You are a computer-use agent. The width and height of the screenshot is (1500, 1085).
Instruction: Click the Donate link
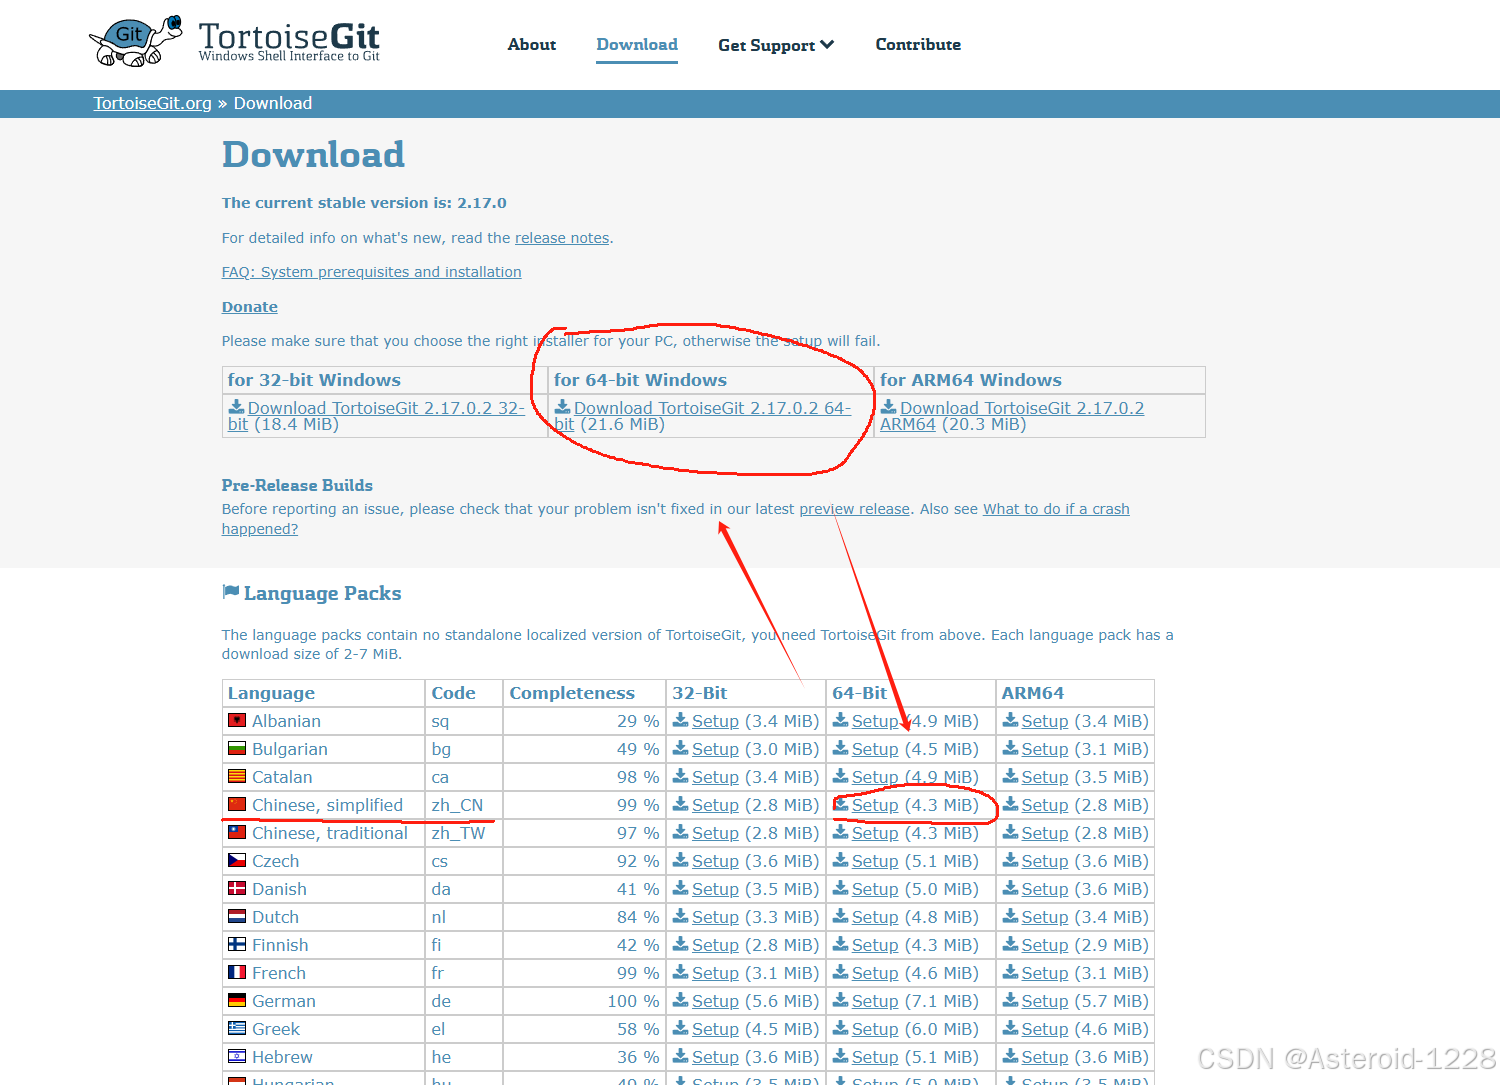tap(250, 307)
